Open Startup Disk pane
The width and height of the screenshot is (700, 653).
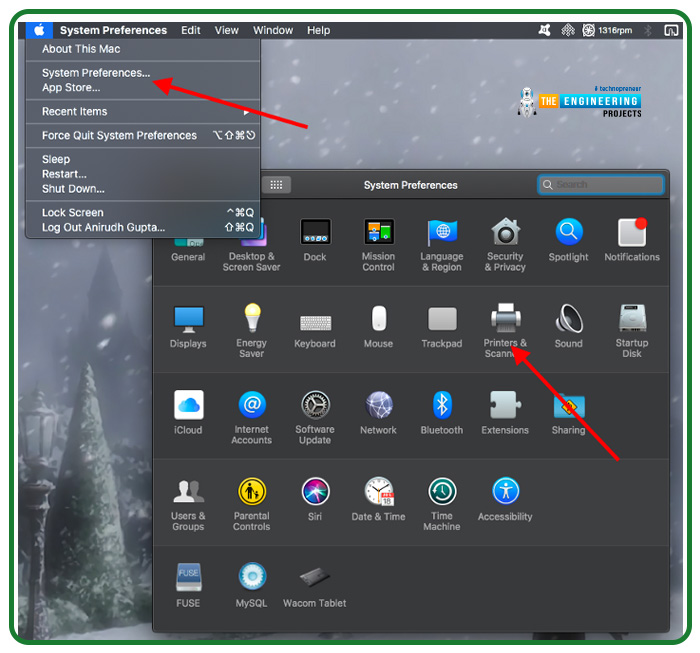[x=632, y=331]
